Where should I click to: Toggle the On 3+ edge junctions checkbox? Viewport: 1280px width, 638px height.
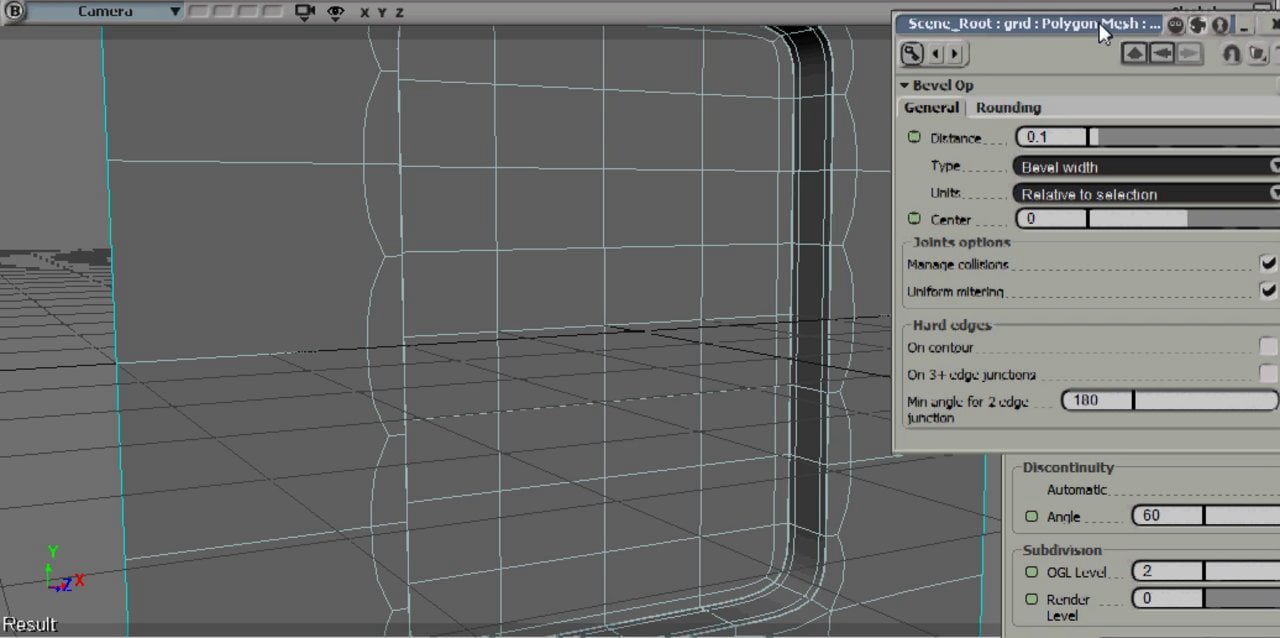(x=1268, y=374)
